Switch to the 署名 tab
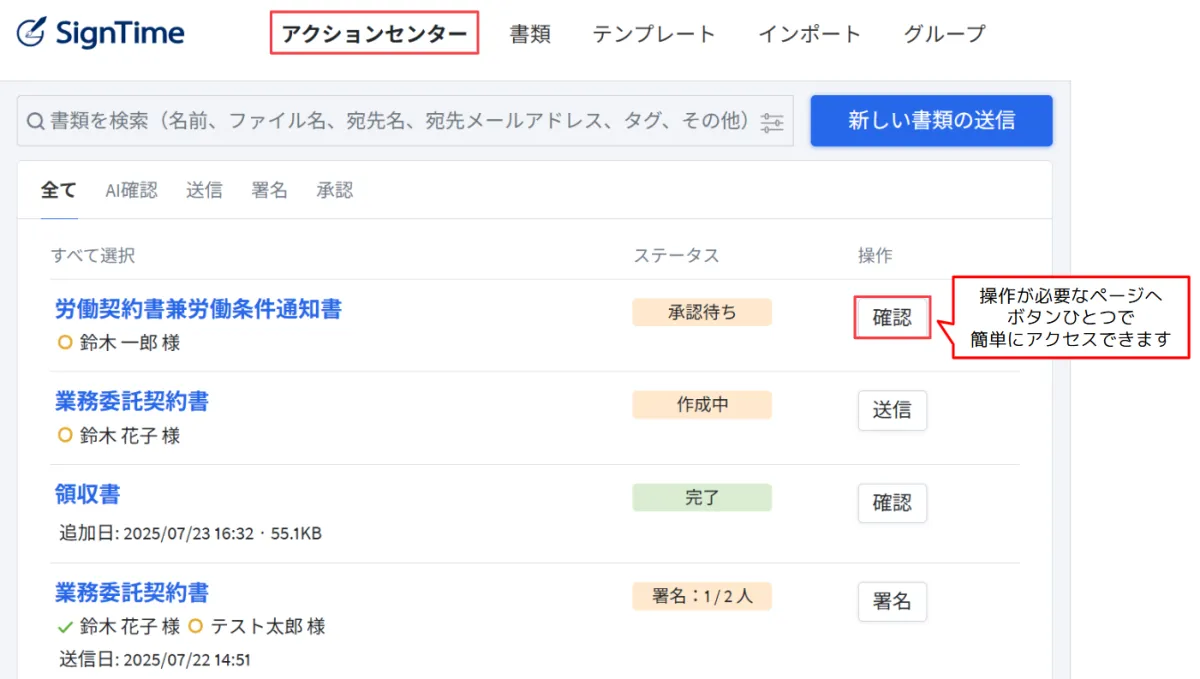The height and width of the screenshot is (679, 1200). [269, 190]
